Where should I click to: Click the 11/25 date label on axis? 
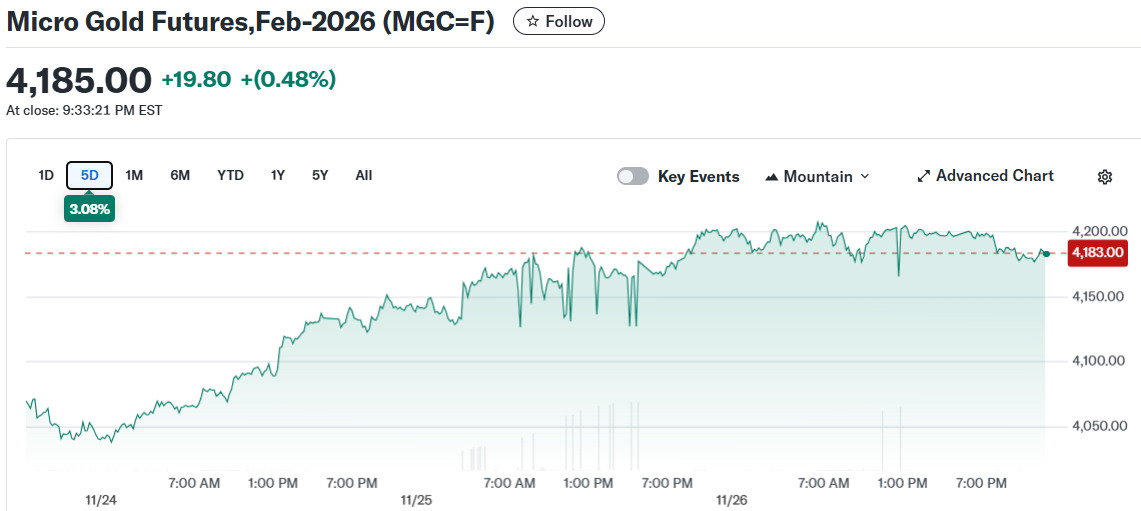click(415, 499)
